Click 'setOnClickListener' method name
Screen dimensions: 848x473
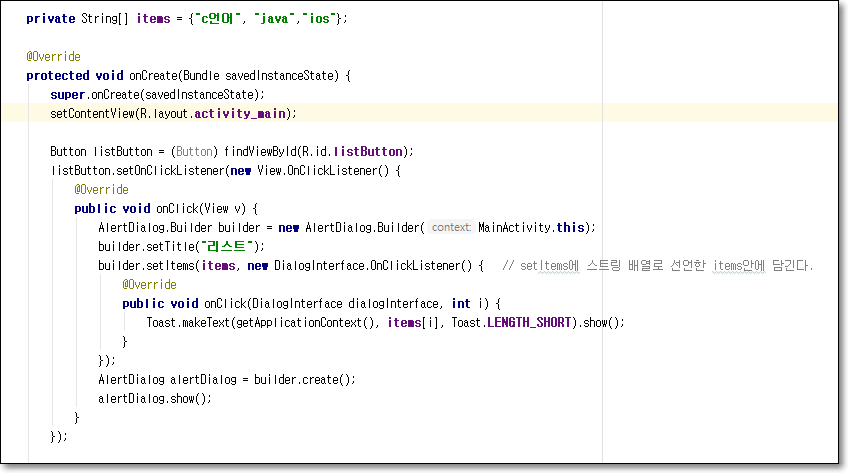tap(170, 171)
